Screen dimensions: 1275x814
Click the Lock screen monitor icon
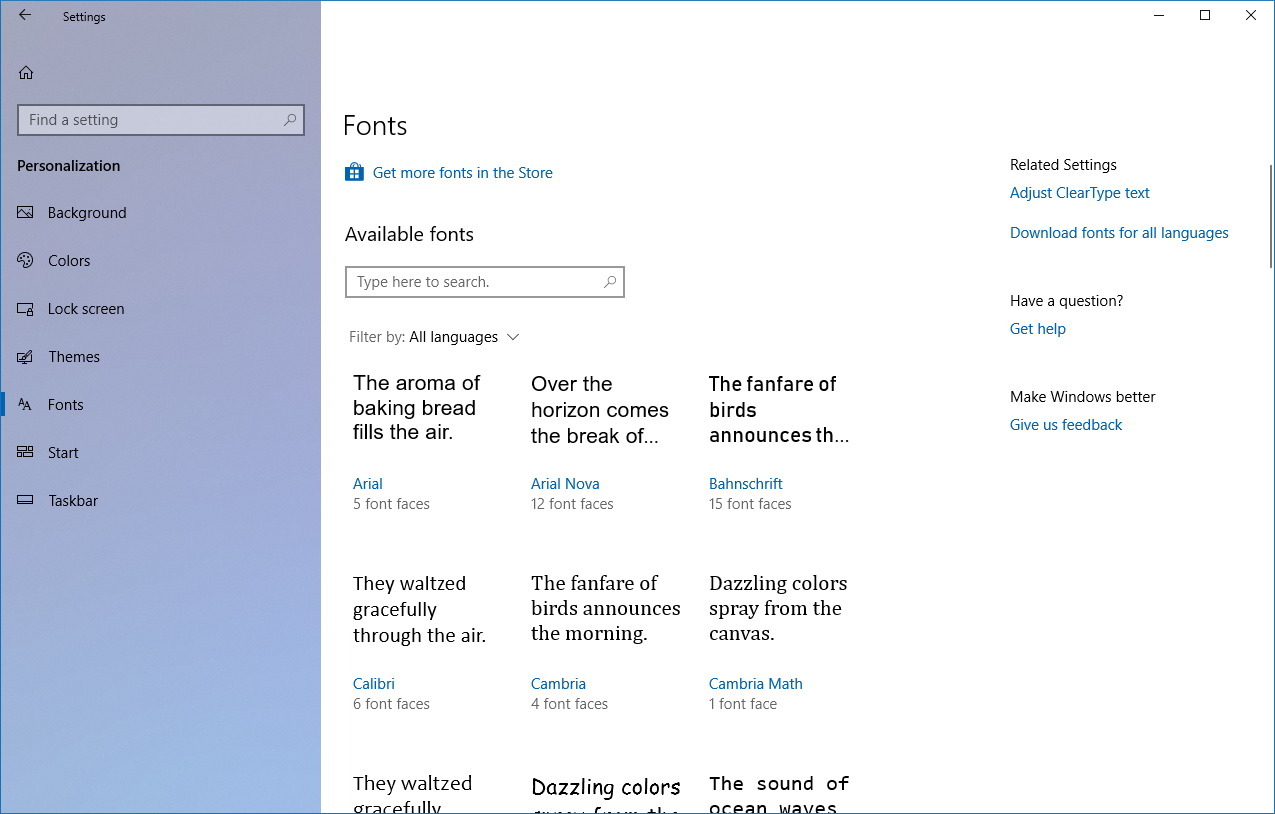tap(26, 308)
